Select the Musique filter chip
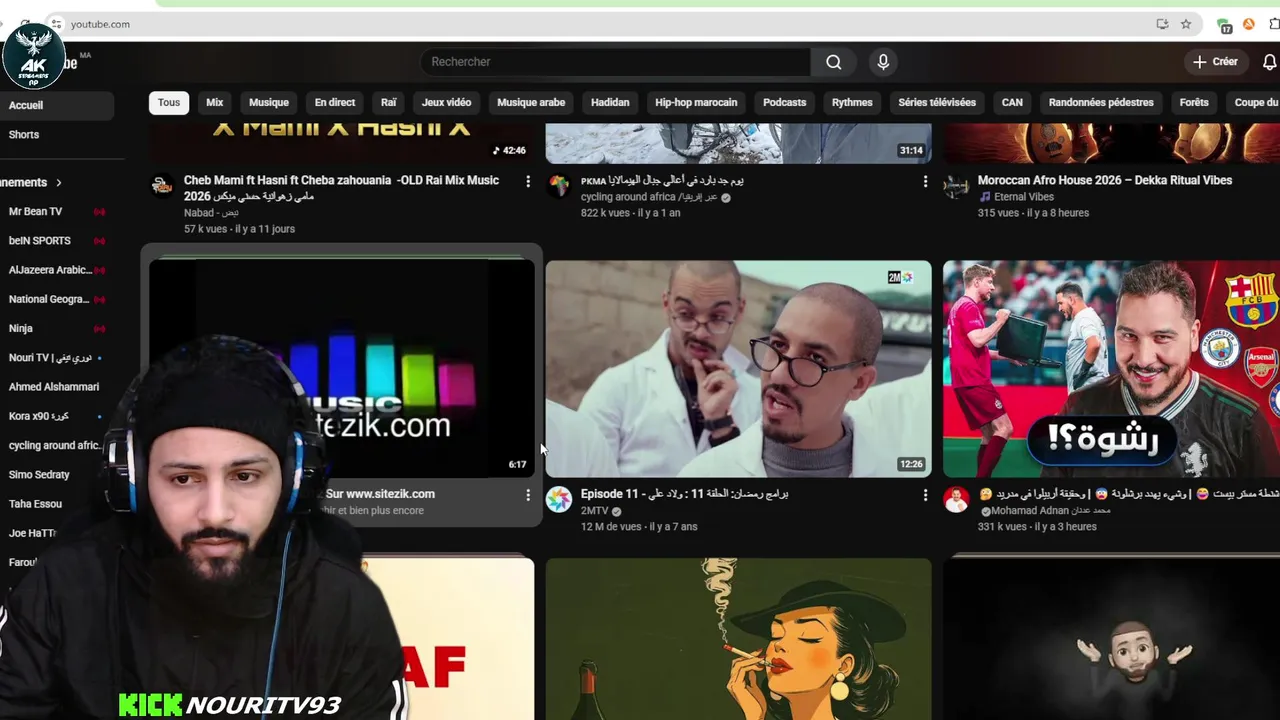The width and height of the screenshot is (1280, 720). tap(269, 102)
